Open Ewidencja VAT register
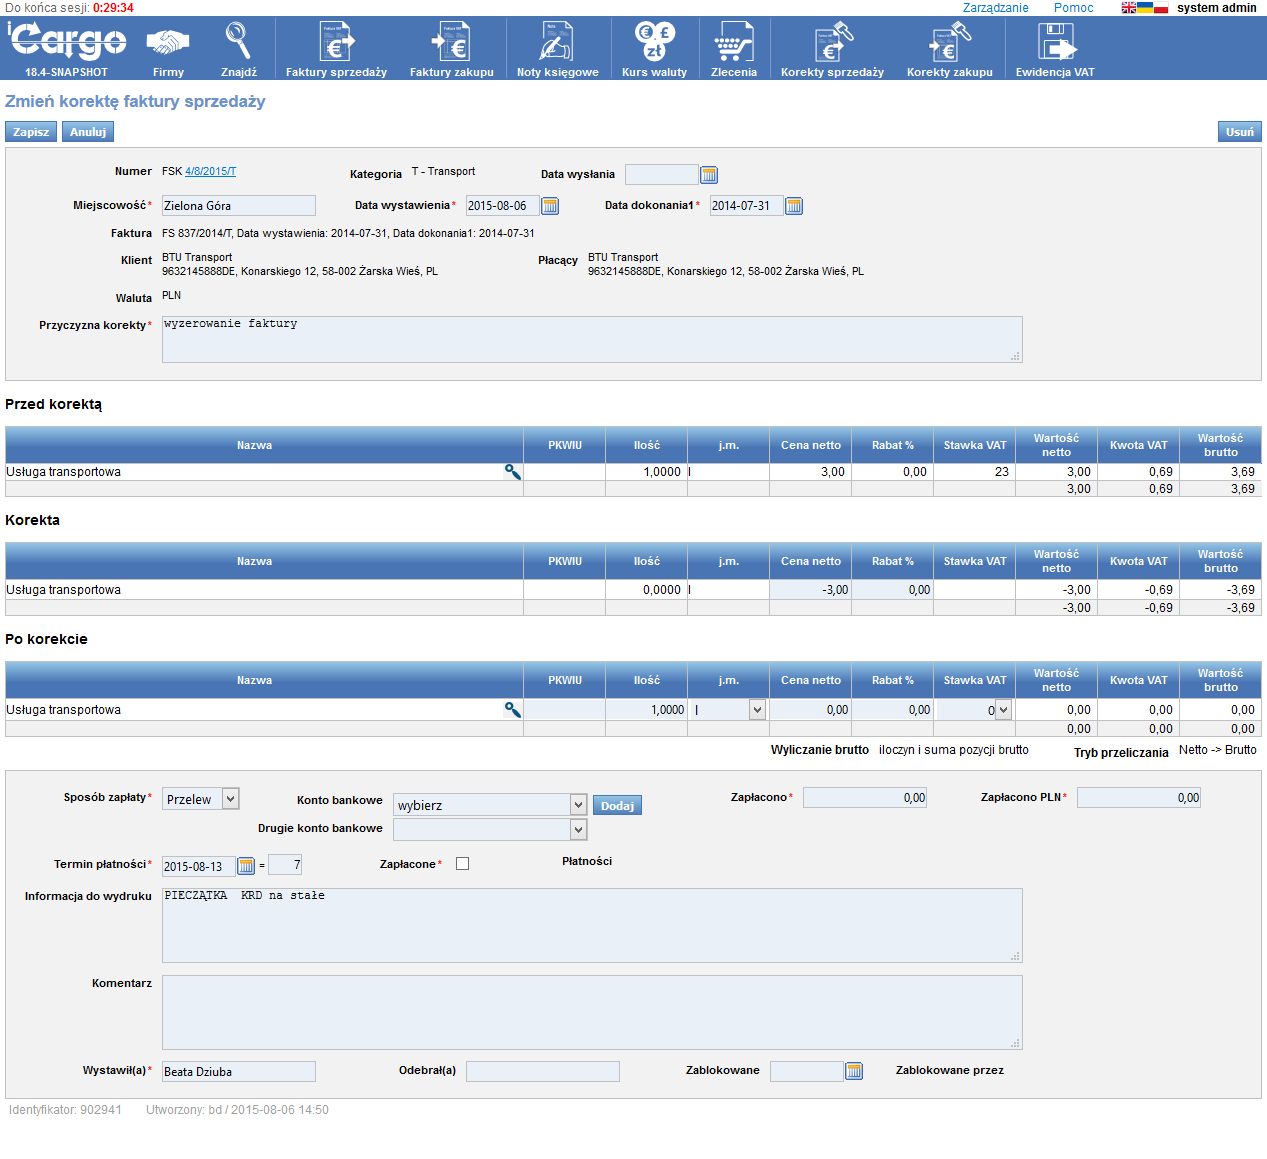This screenshot has width=1267, height=1159. (x=1055, y=49)
